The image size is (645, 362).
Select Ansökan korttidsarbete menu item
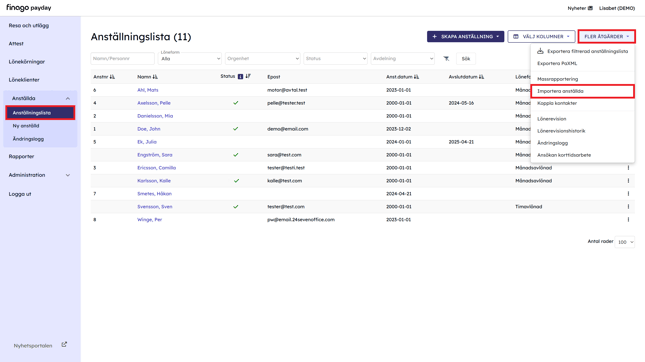(564, 155)
